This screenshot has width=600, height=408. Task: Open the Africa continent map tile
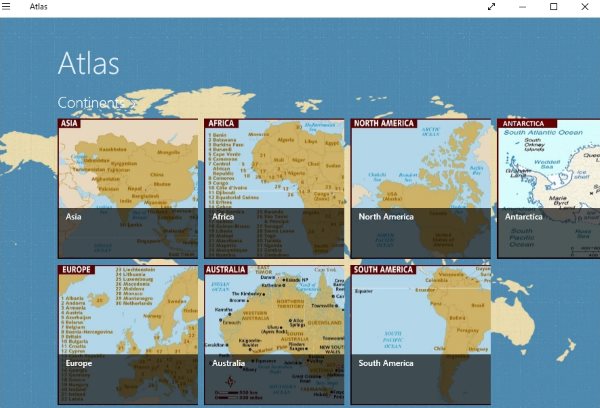(274, 188)
